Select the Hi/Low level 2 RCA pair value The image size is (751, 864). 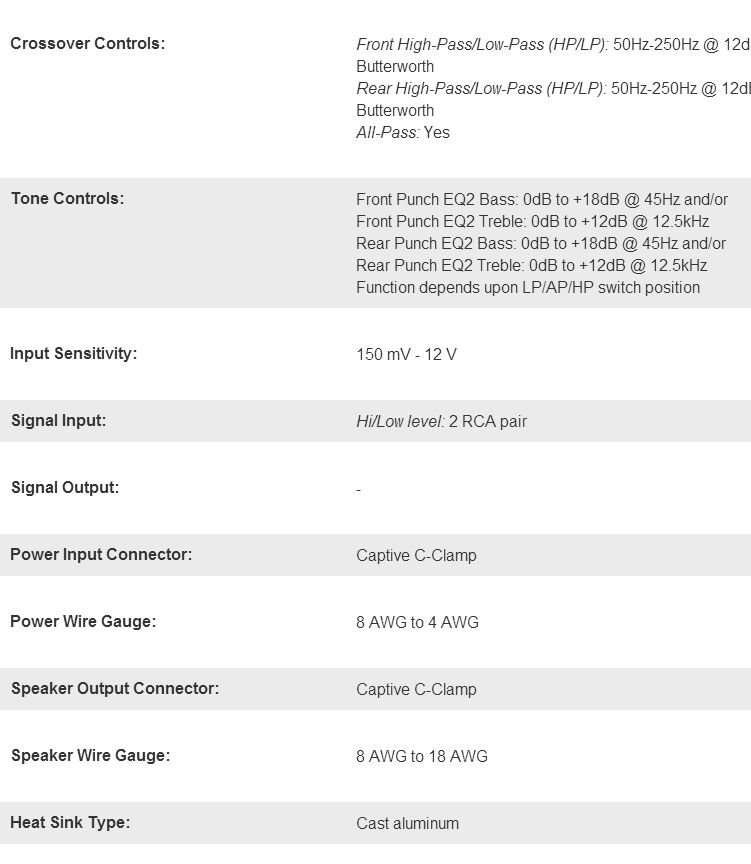point(441,422)
